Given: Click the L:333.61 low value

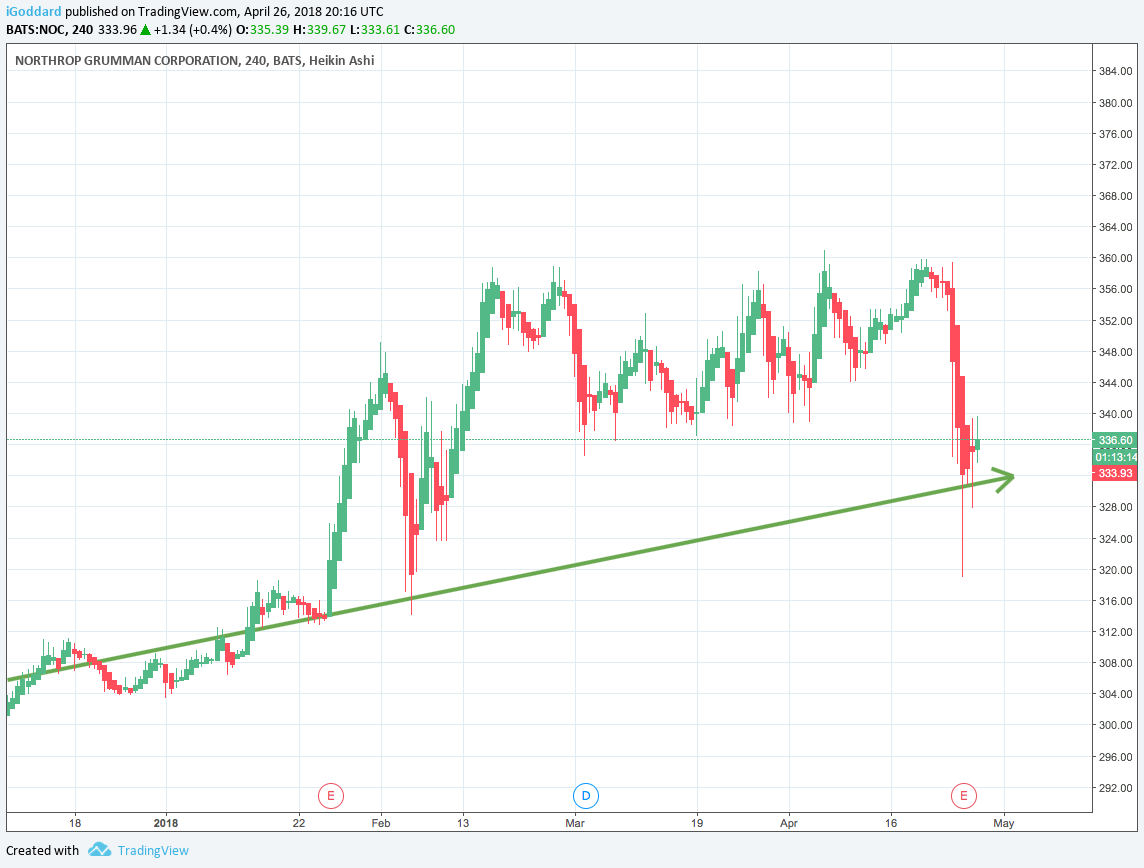Looking at the screenshot, I should click(375, 30).
